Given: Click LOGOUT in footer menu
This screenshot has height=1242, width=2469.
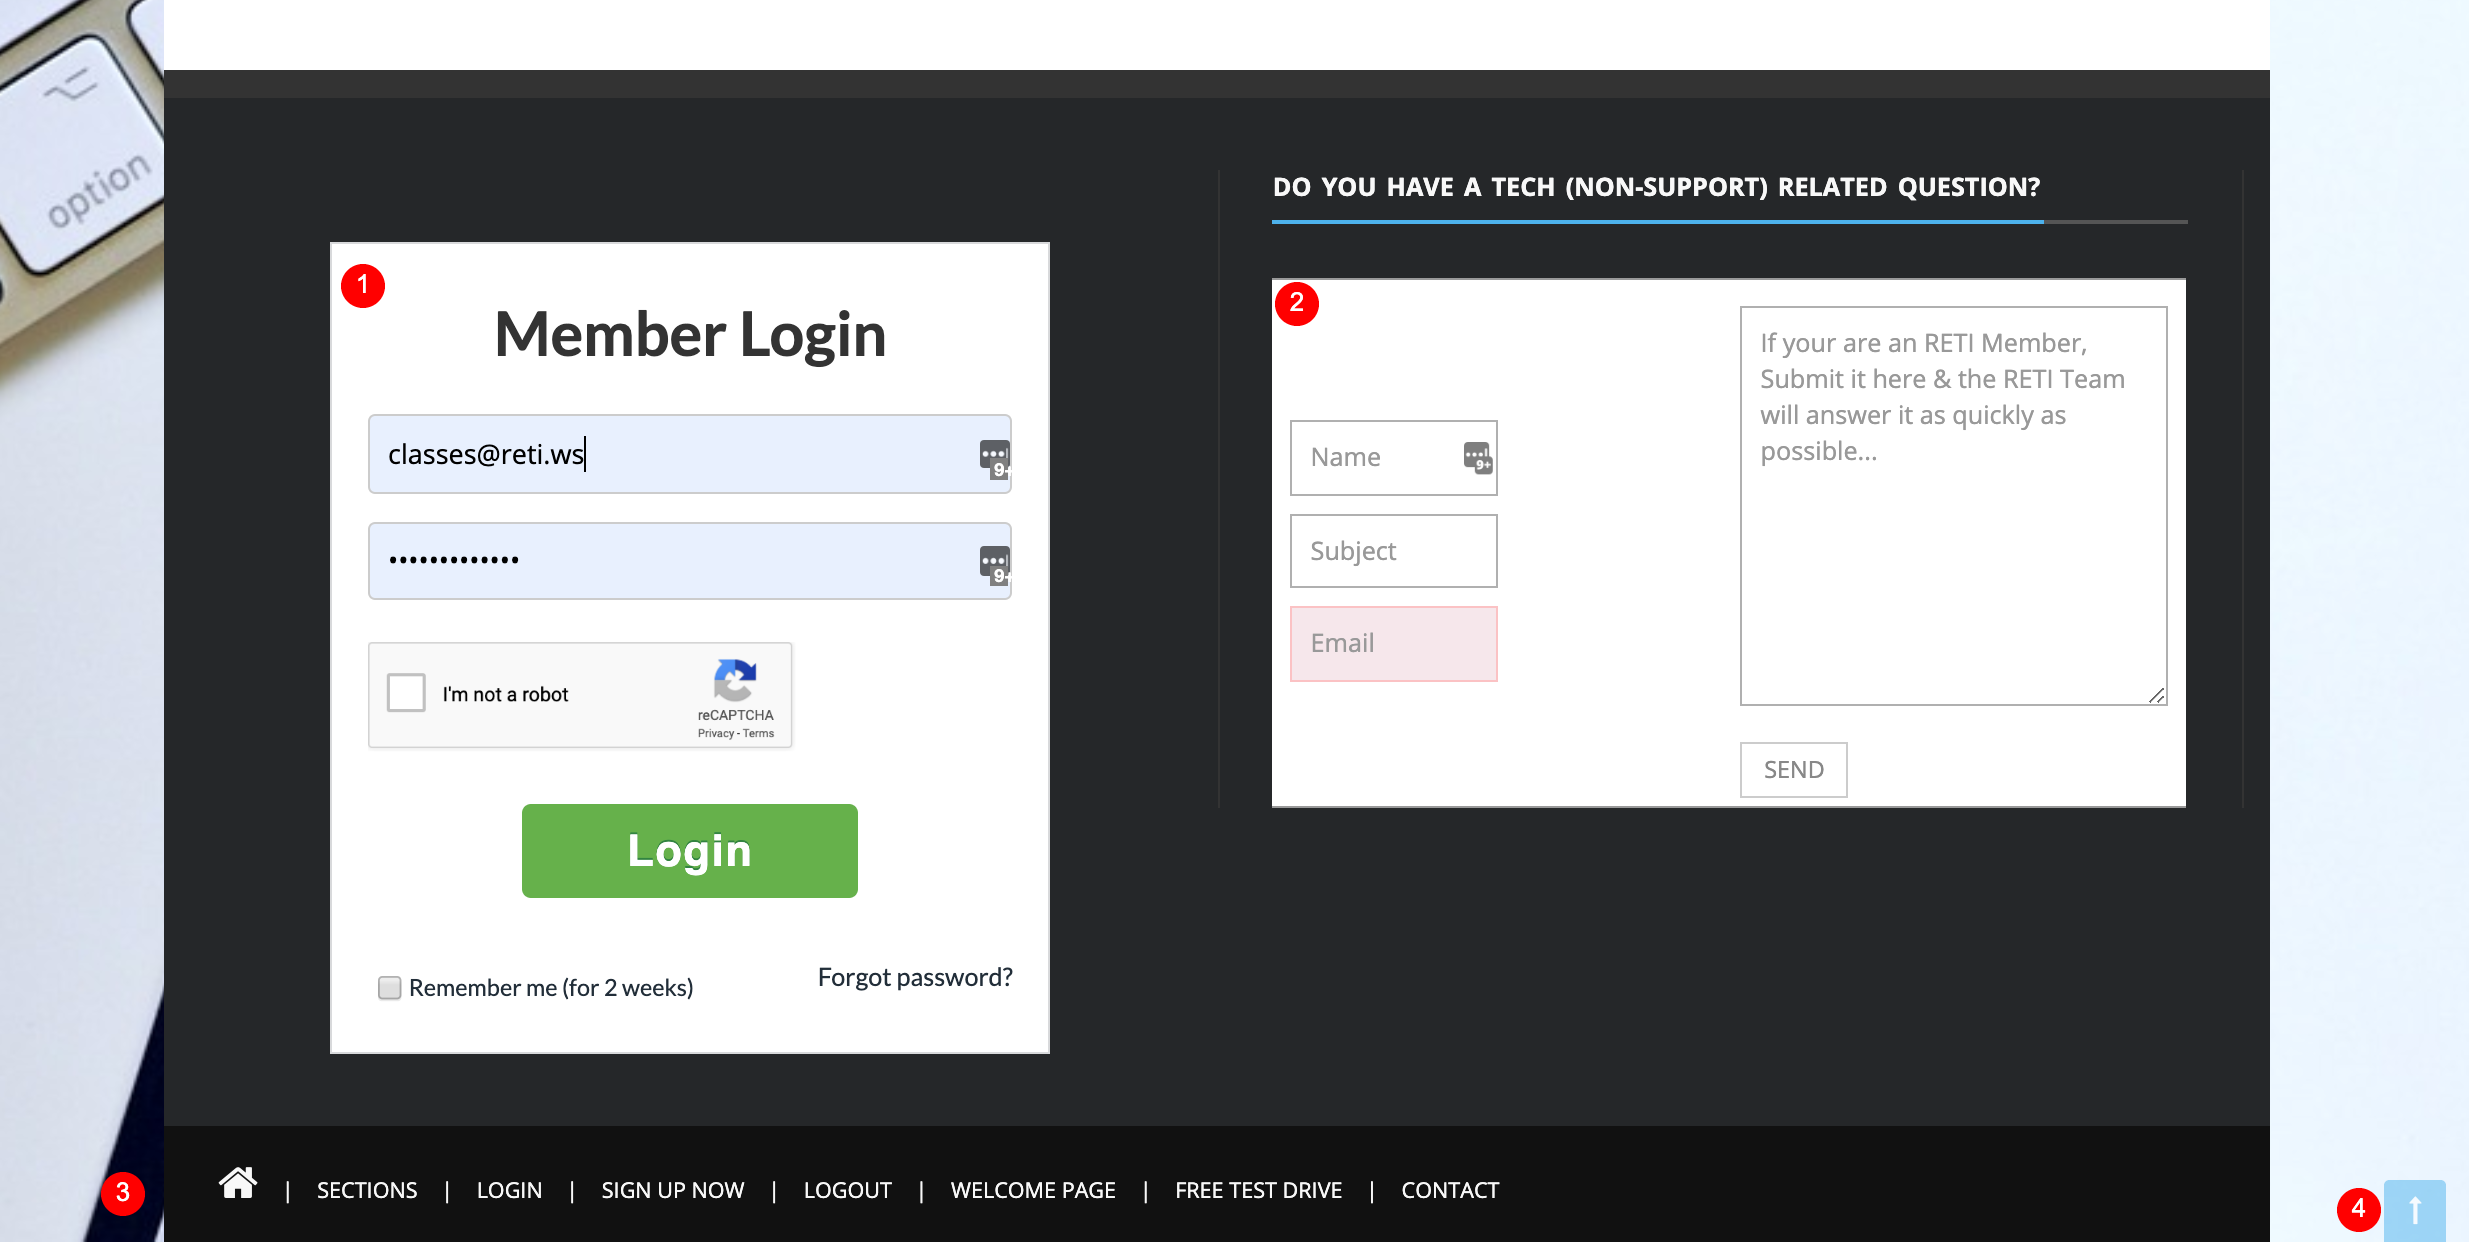Looking at the screenshot, I should (x=848, y=1190).
